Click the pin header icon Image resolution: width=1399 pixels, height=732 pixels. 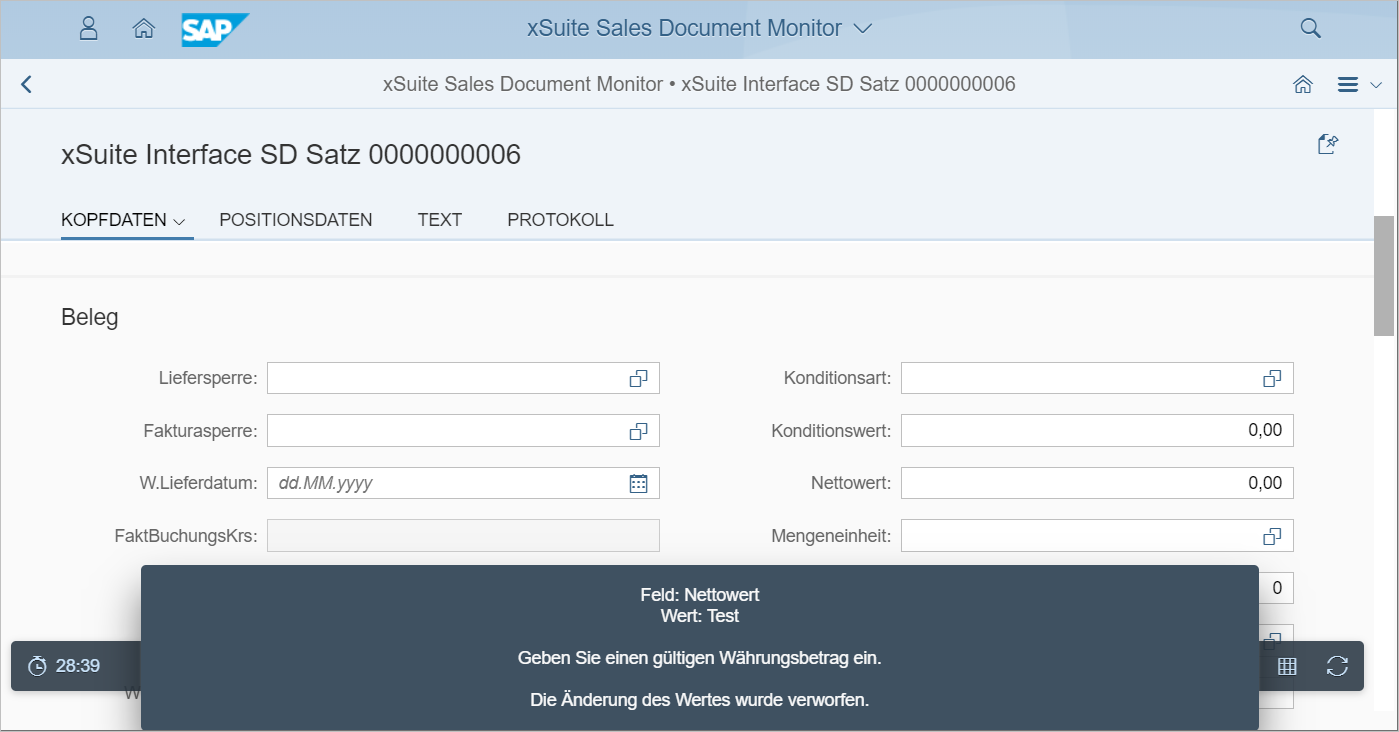point(1327,145)
